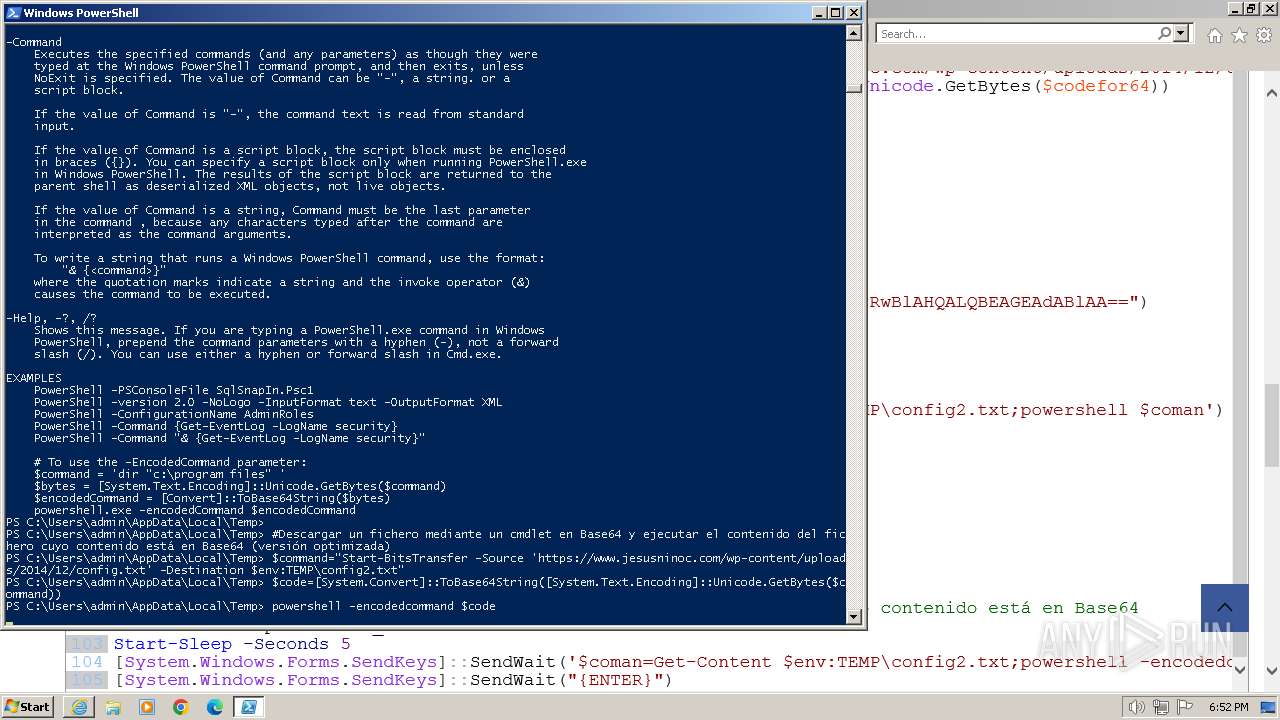Launch Google Chrome from the taskbar
This screenshot has width=1280, height=720.
(181, 707)
